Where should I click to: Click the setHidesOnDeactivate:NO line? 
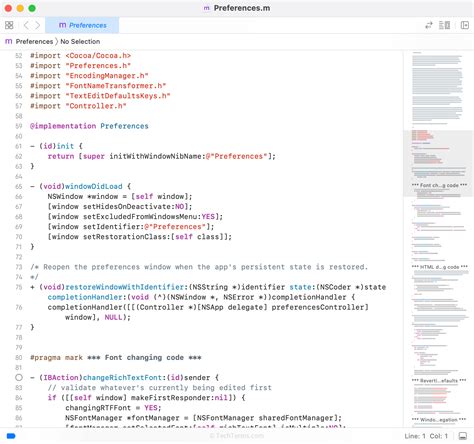pyautogui.click(x=120, y=207)
